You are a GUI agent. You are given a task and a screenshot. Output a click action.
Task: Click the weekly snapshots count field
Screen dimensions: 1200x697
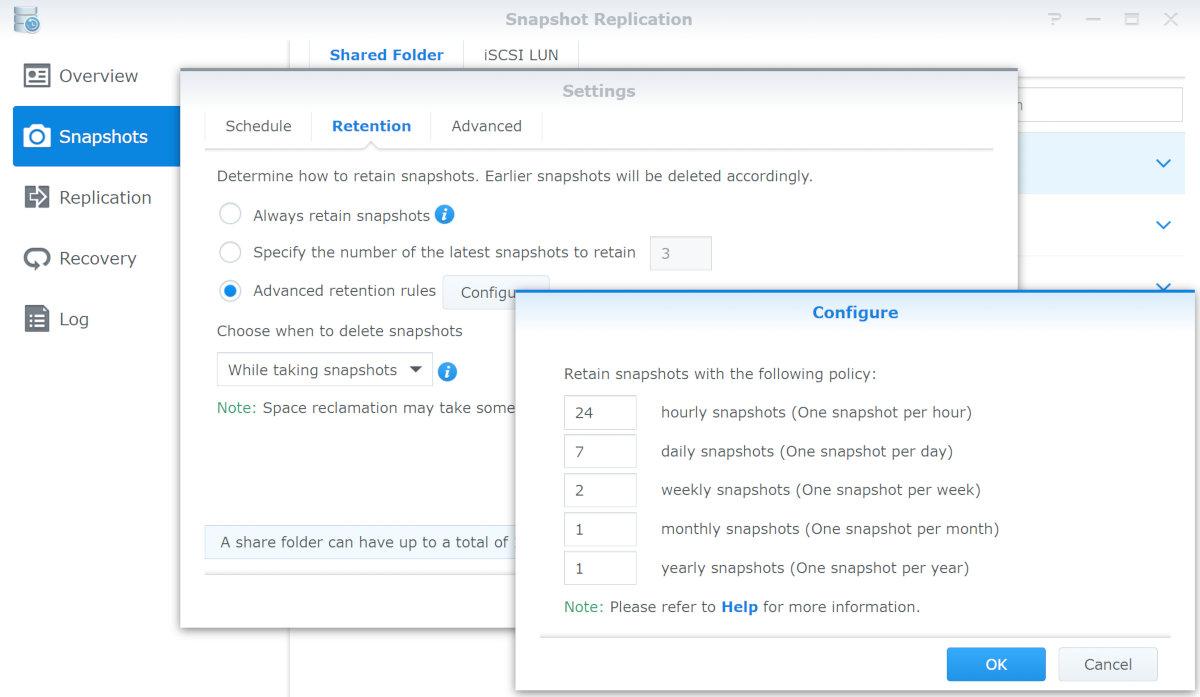pos(600,490)
